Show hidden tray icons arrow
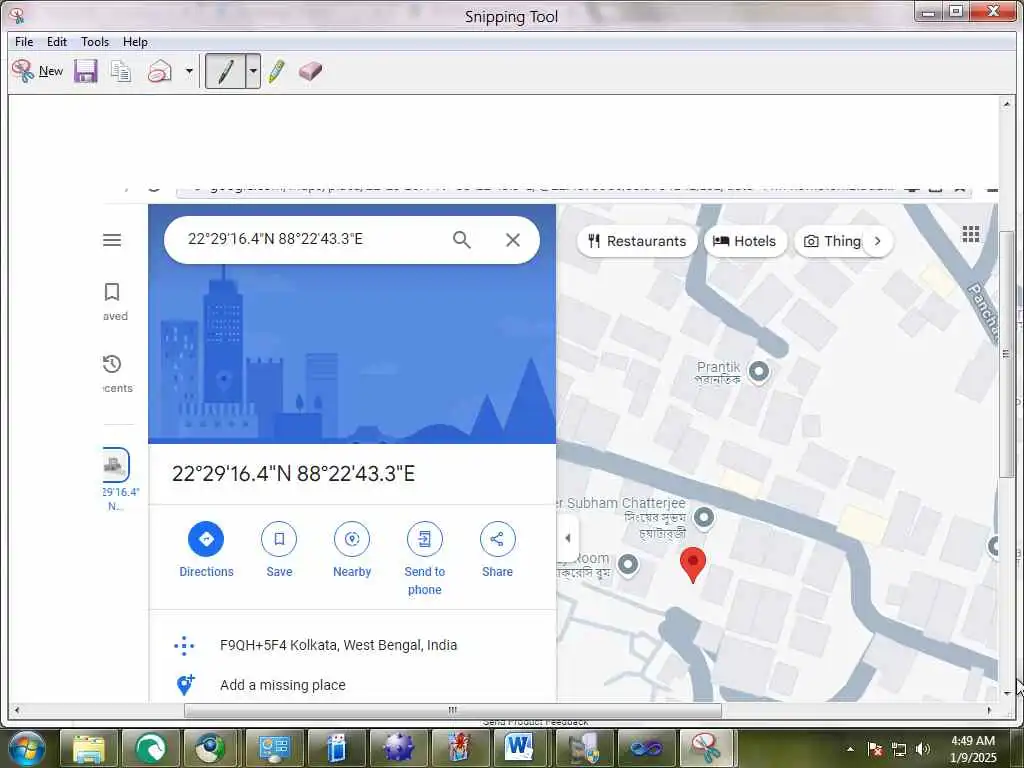Viewport: 1024px width, 768px height. click(x=850, y=749)
